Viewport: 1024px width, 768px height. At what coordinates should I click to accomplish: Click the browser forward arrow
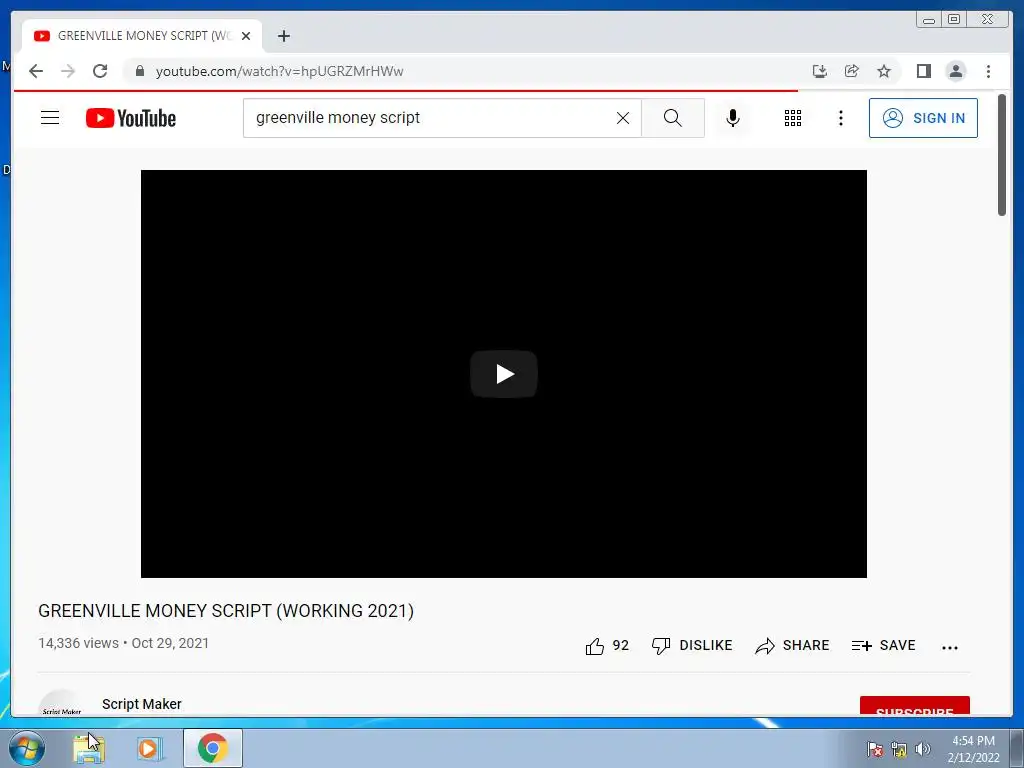tap(68, 71)
